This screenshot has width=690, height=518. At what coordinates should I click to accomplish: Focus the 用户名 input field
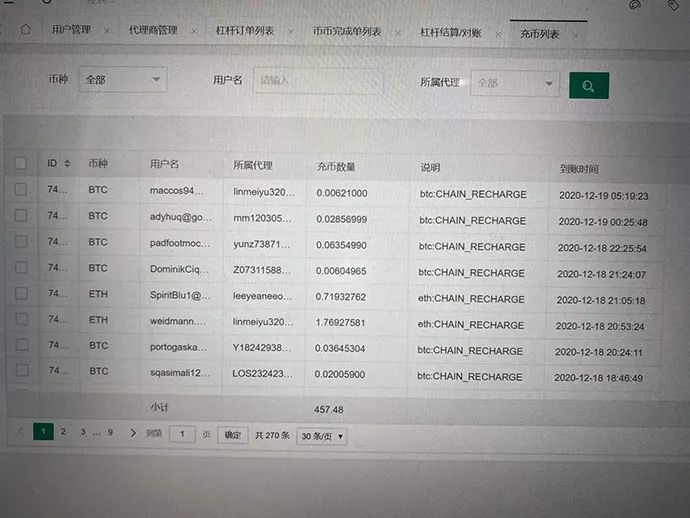tap(318, 80)
